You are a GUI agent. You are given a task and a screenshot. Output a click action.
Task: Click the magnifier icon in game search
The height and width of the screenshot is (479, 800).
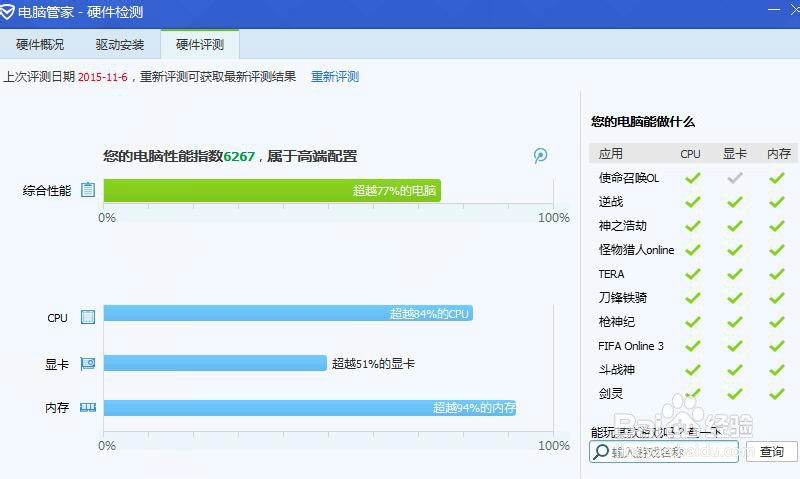601,451
